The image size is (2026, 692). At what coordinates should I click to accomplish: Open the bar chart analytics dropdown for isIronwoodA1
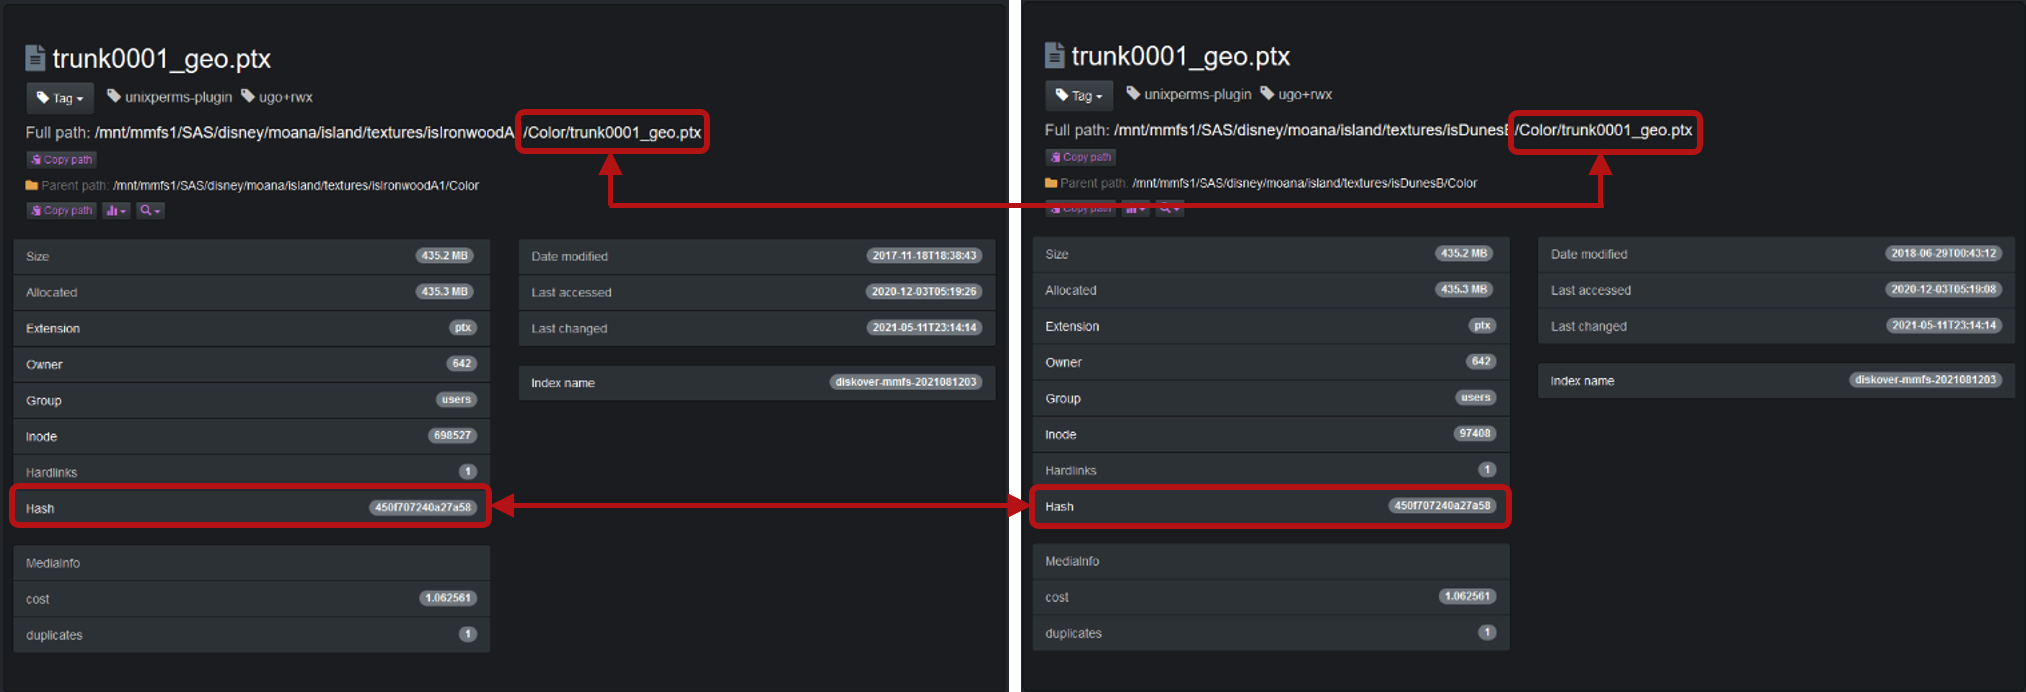(116, 211)
